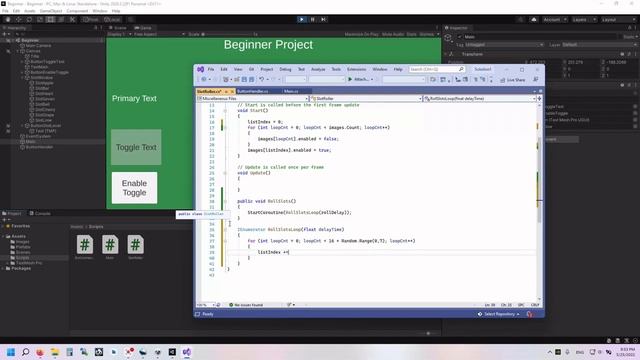
Task: Open the Unity cloud services icon
Action: [x=533, y=19]
